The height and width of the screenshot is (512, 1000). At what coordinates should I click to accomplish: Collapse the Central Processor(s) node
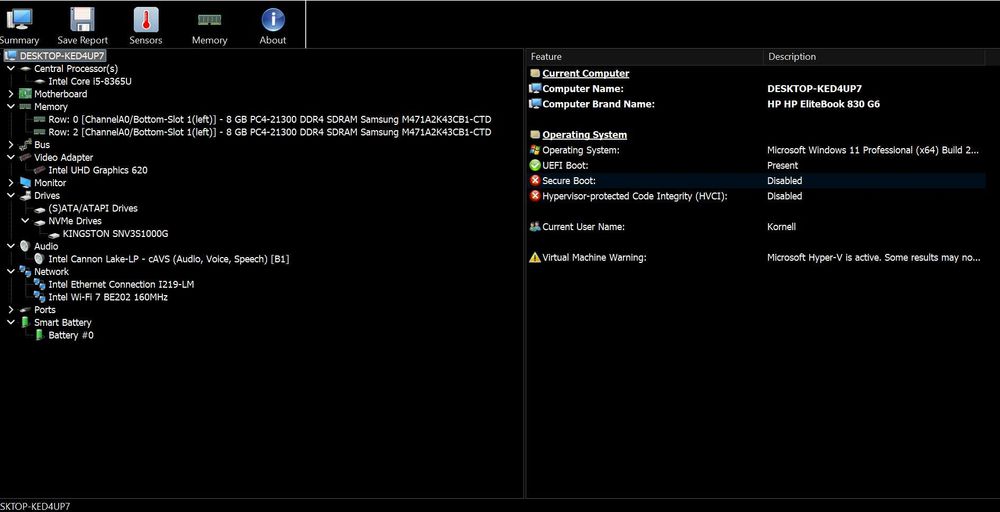click(11, 68)
